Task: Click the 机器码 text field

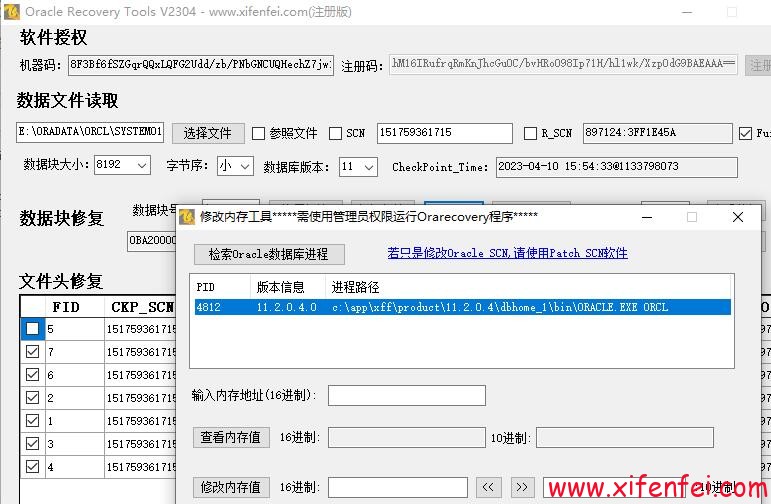Action: (x=201, y=65)
